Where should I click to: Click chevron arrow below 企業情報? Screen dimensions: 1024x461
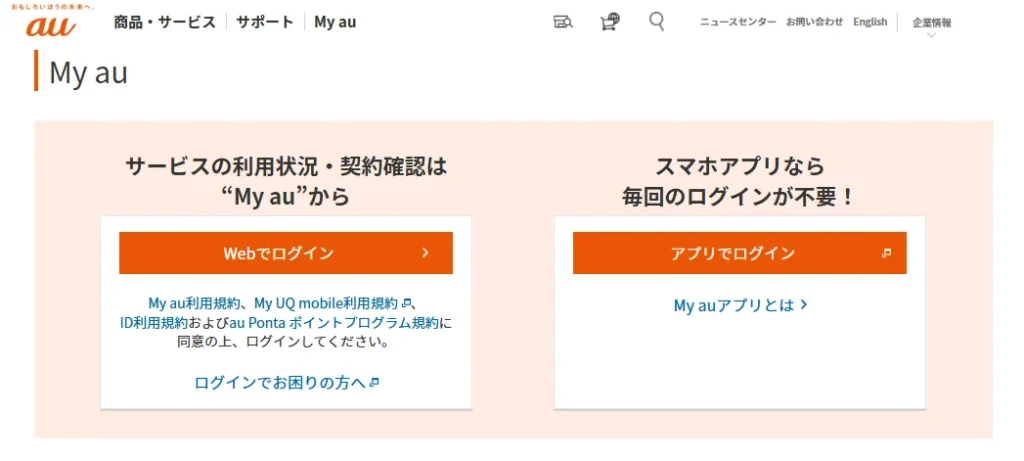click(931, 35)
